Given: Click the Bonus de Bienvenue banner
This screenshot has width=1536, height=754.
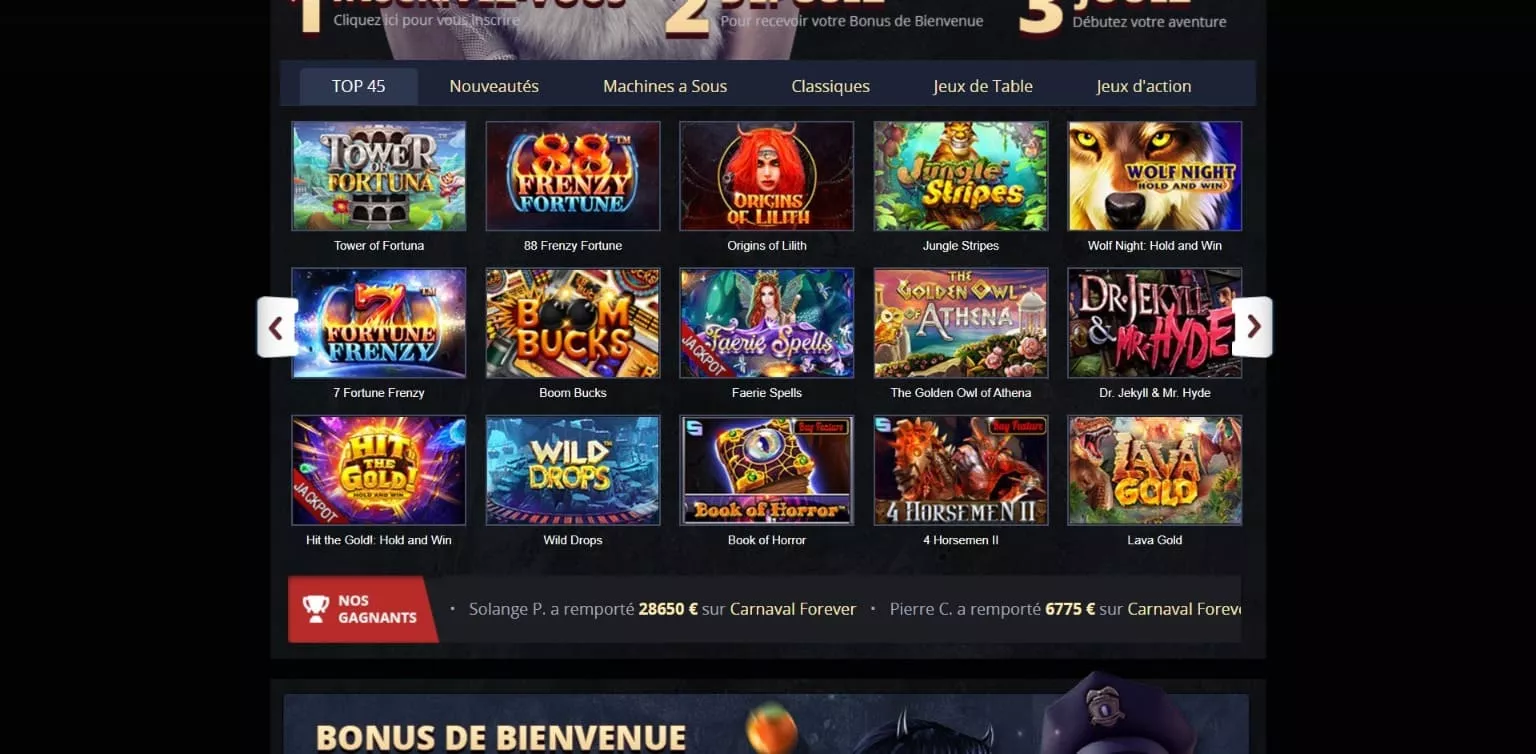Looking at the screenshot, I should coord(766,724).
